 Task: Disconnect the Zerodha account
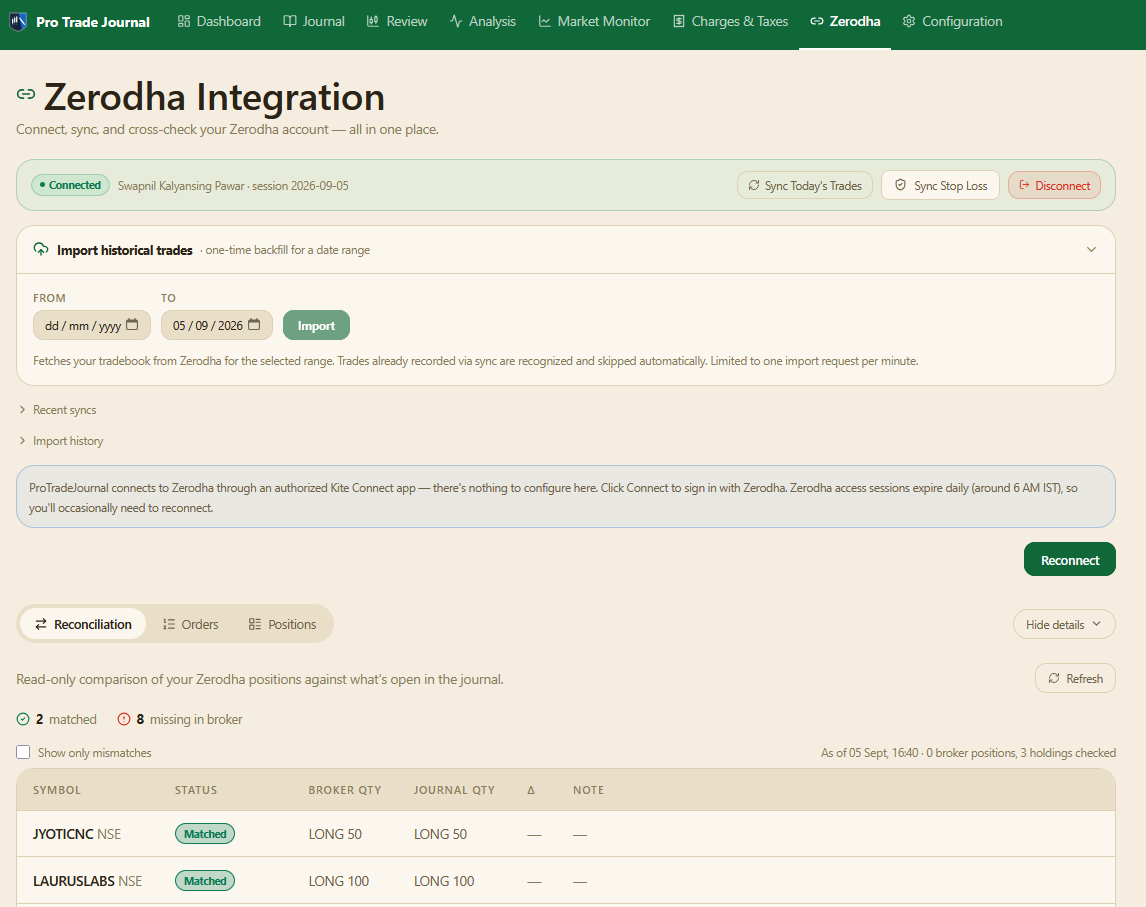point(1054,186)
